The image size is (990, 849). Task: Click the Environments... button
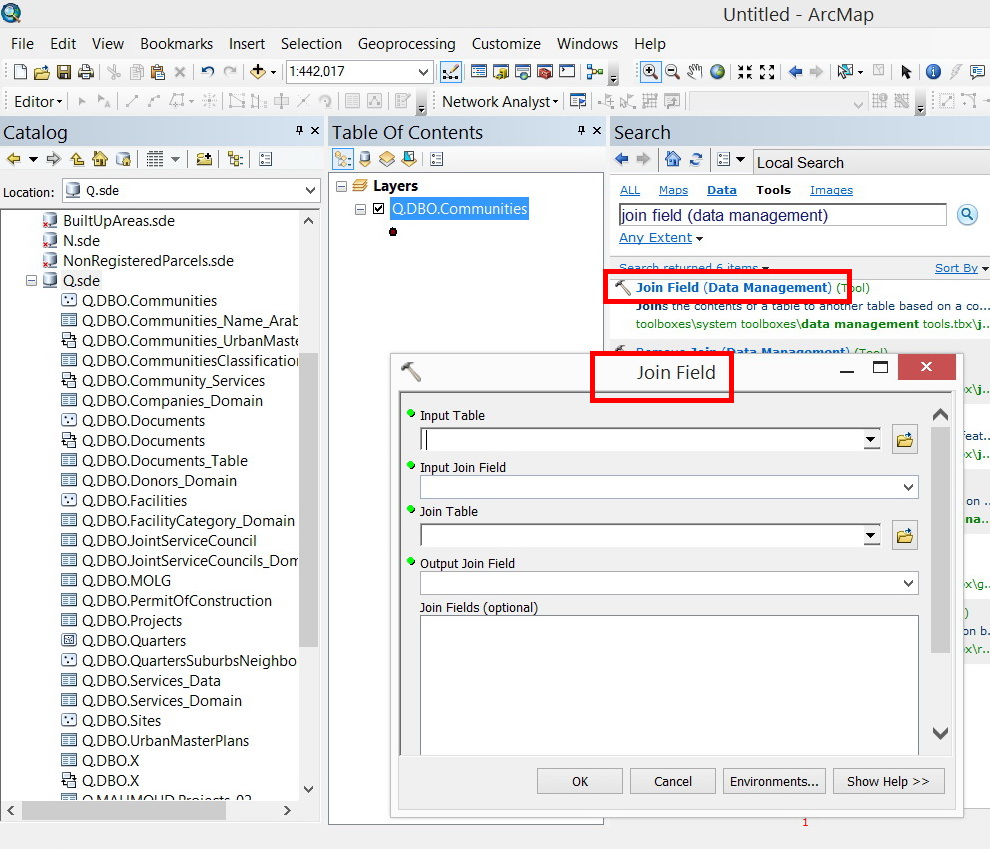coord(774,781)
